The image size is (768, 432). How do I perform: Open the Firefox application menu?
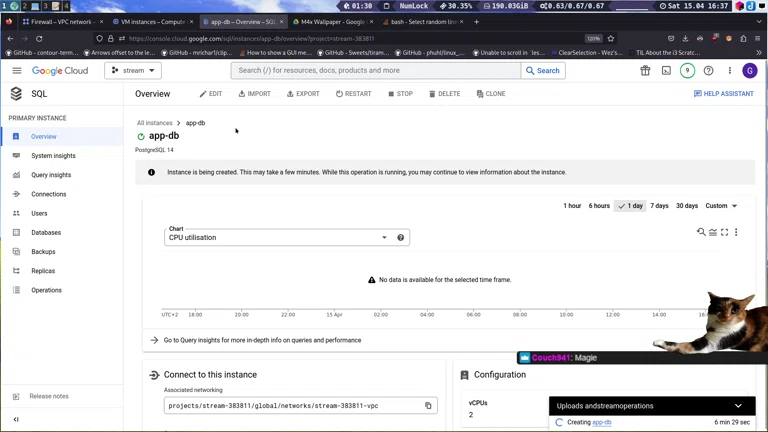758,38
